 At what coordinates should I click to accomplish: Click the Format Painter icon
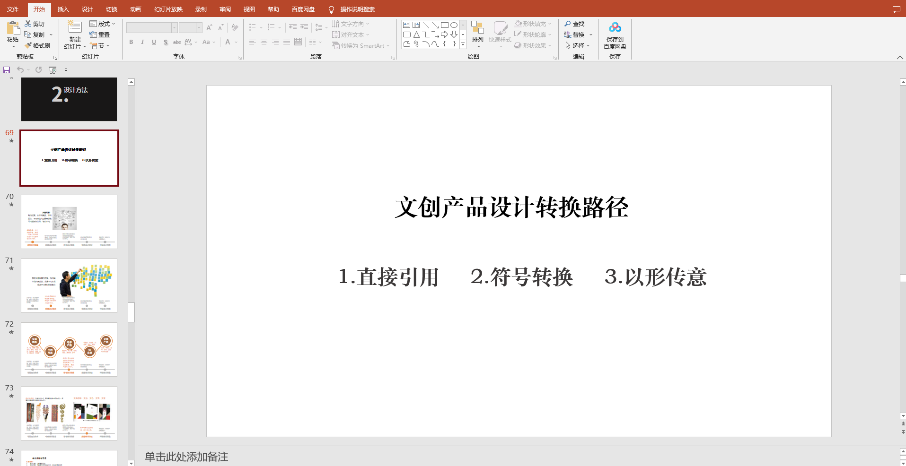pos(29,46)
